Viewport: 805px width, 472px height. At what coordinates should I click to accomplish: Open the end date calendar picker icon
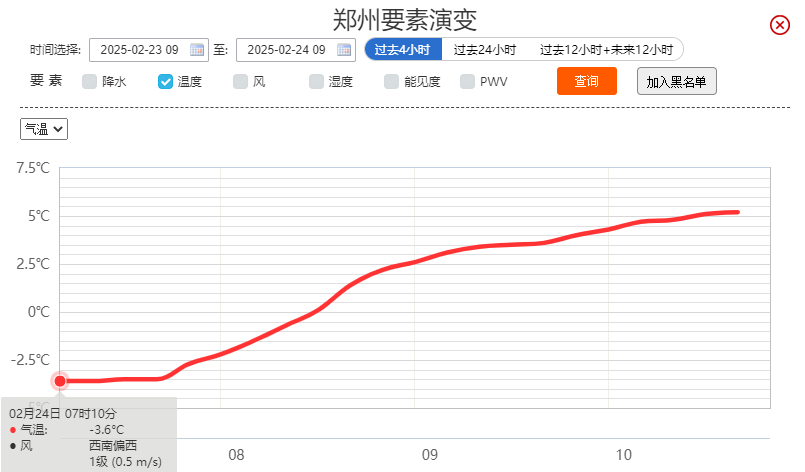pyautogui.click(x=344, y=50)
